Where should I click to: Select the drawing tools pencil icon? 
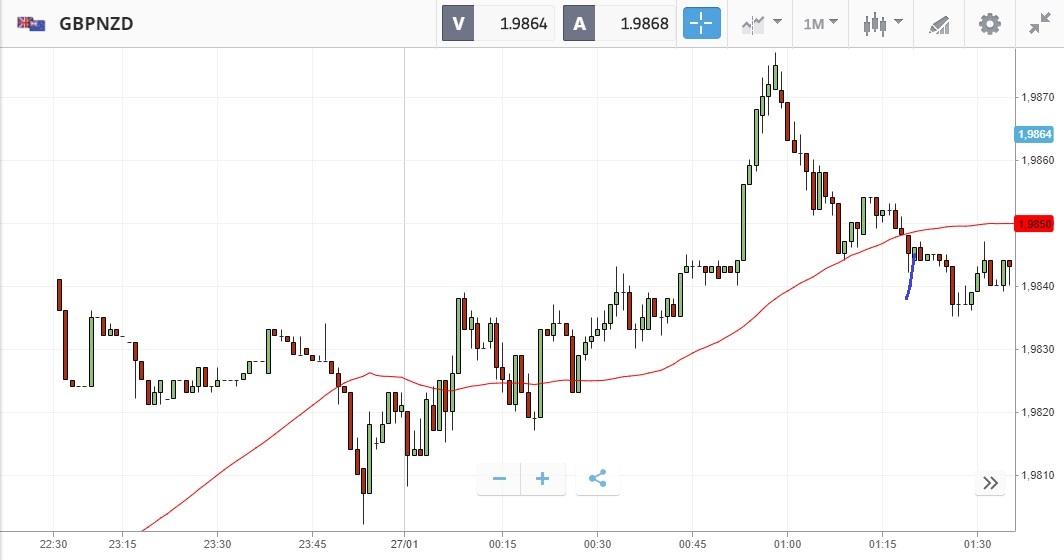(x=938, y=23)
